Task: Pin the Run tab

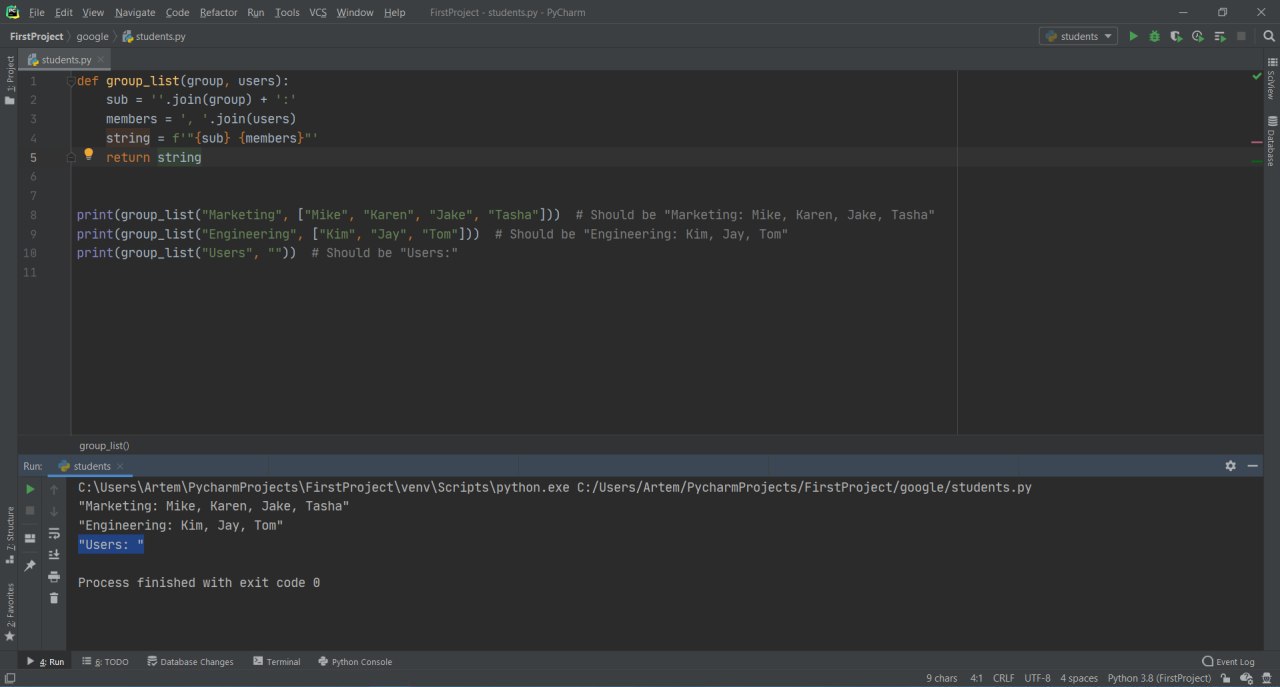Action: [x=30, y=566]
